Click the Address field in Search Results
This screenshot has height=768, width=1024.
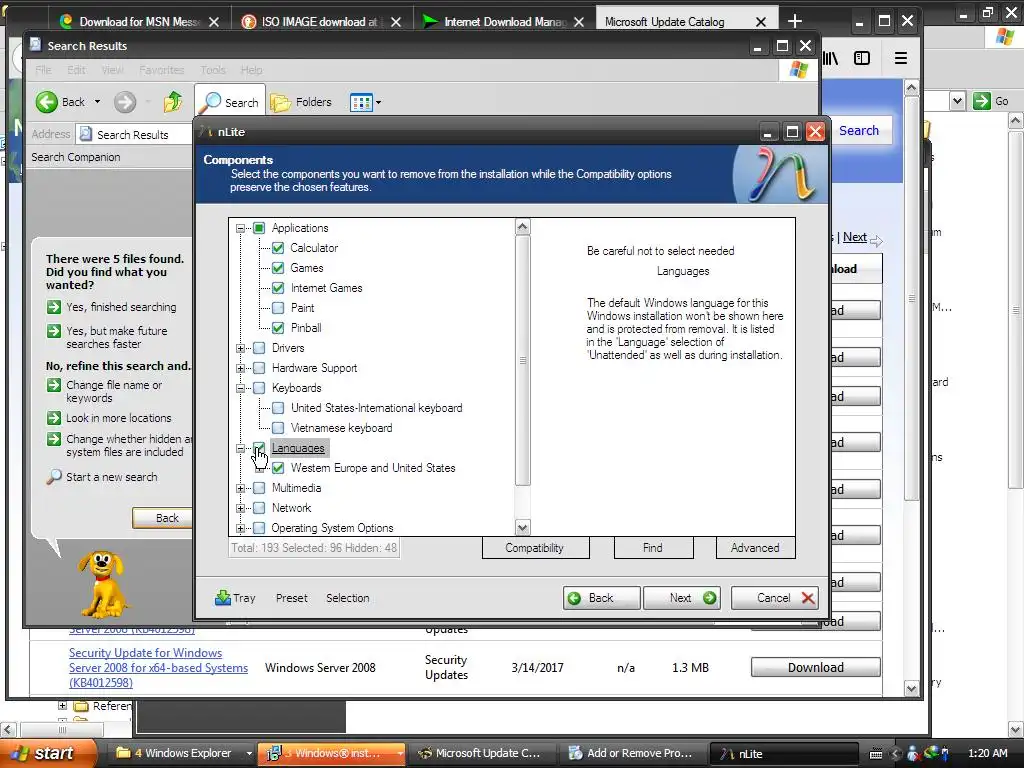(x=134, y=135)
